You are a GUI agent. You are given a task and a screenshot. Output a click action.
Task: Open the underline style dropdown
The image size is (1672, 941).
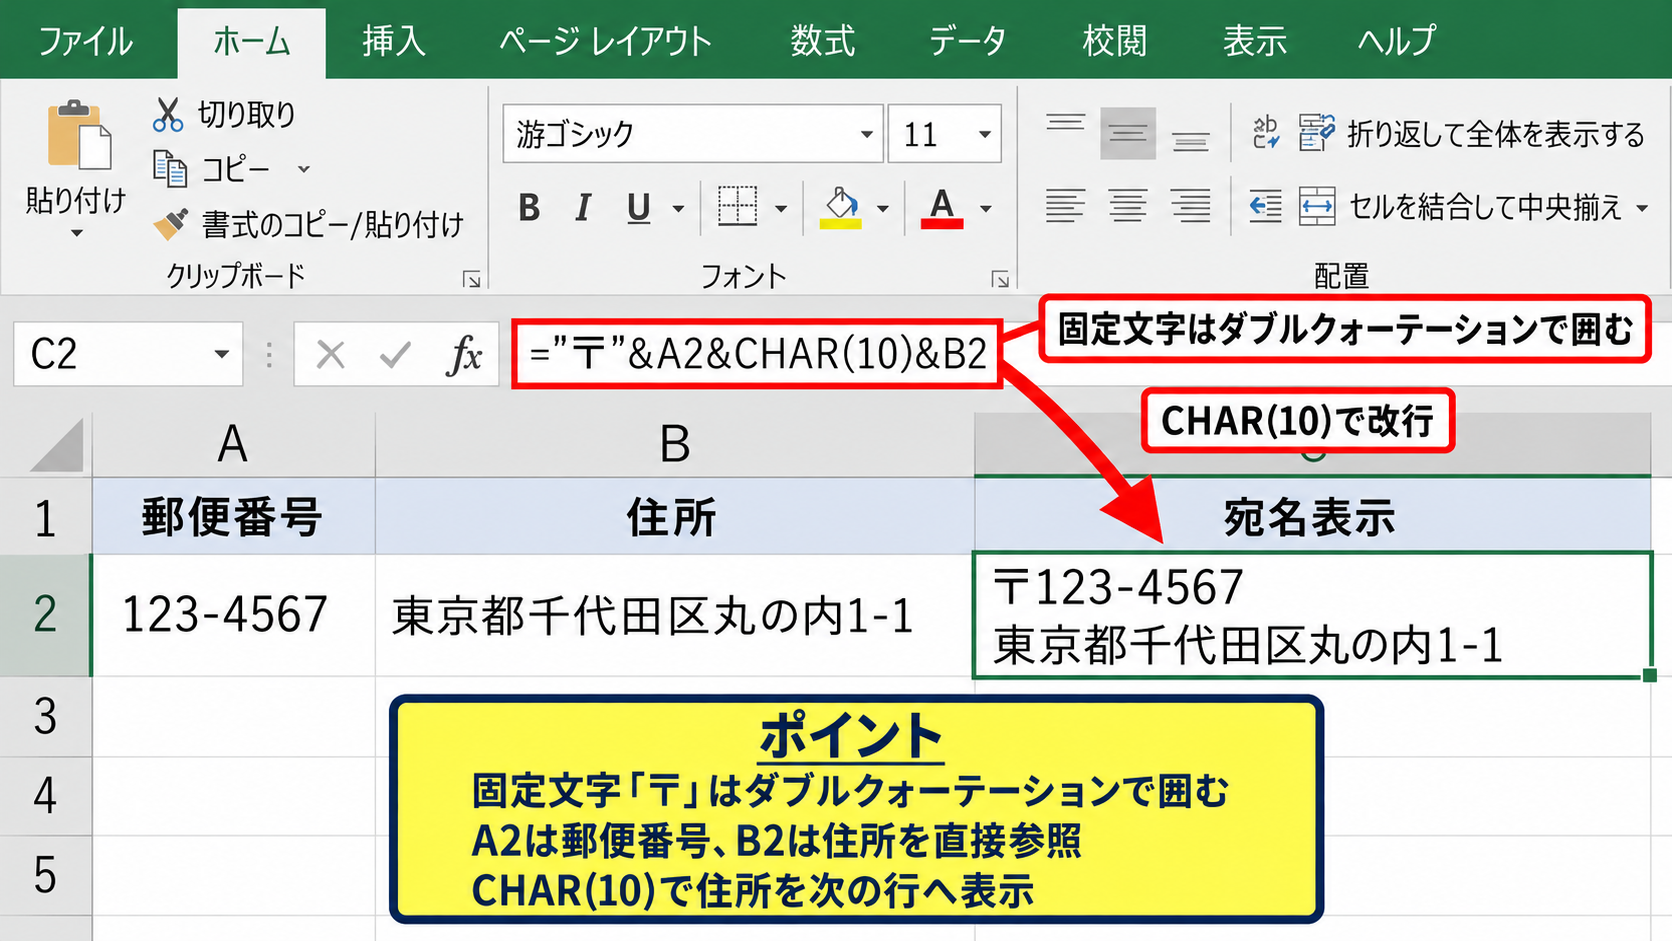(x=679, y=208)
